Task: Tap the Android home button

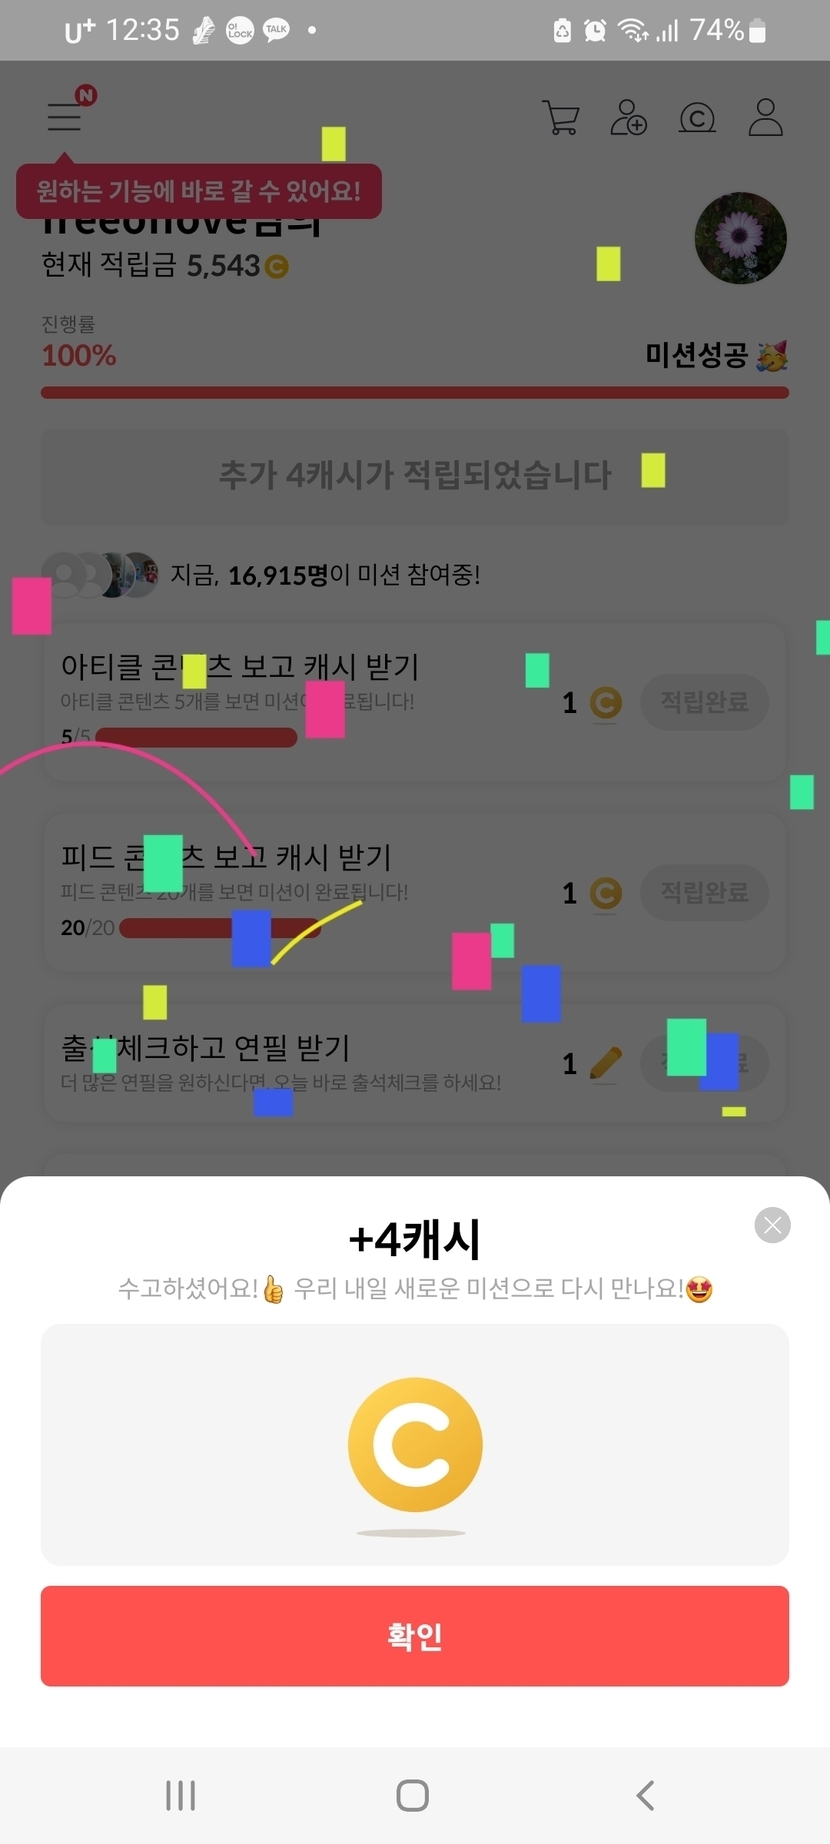Action: coord(413,1795)
